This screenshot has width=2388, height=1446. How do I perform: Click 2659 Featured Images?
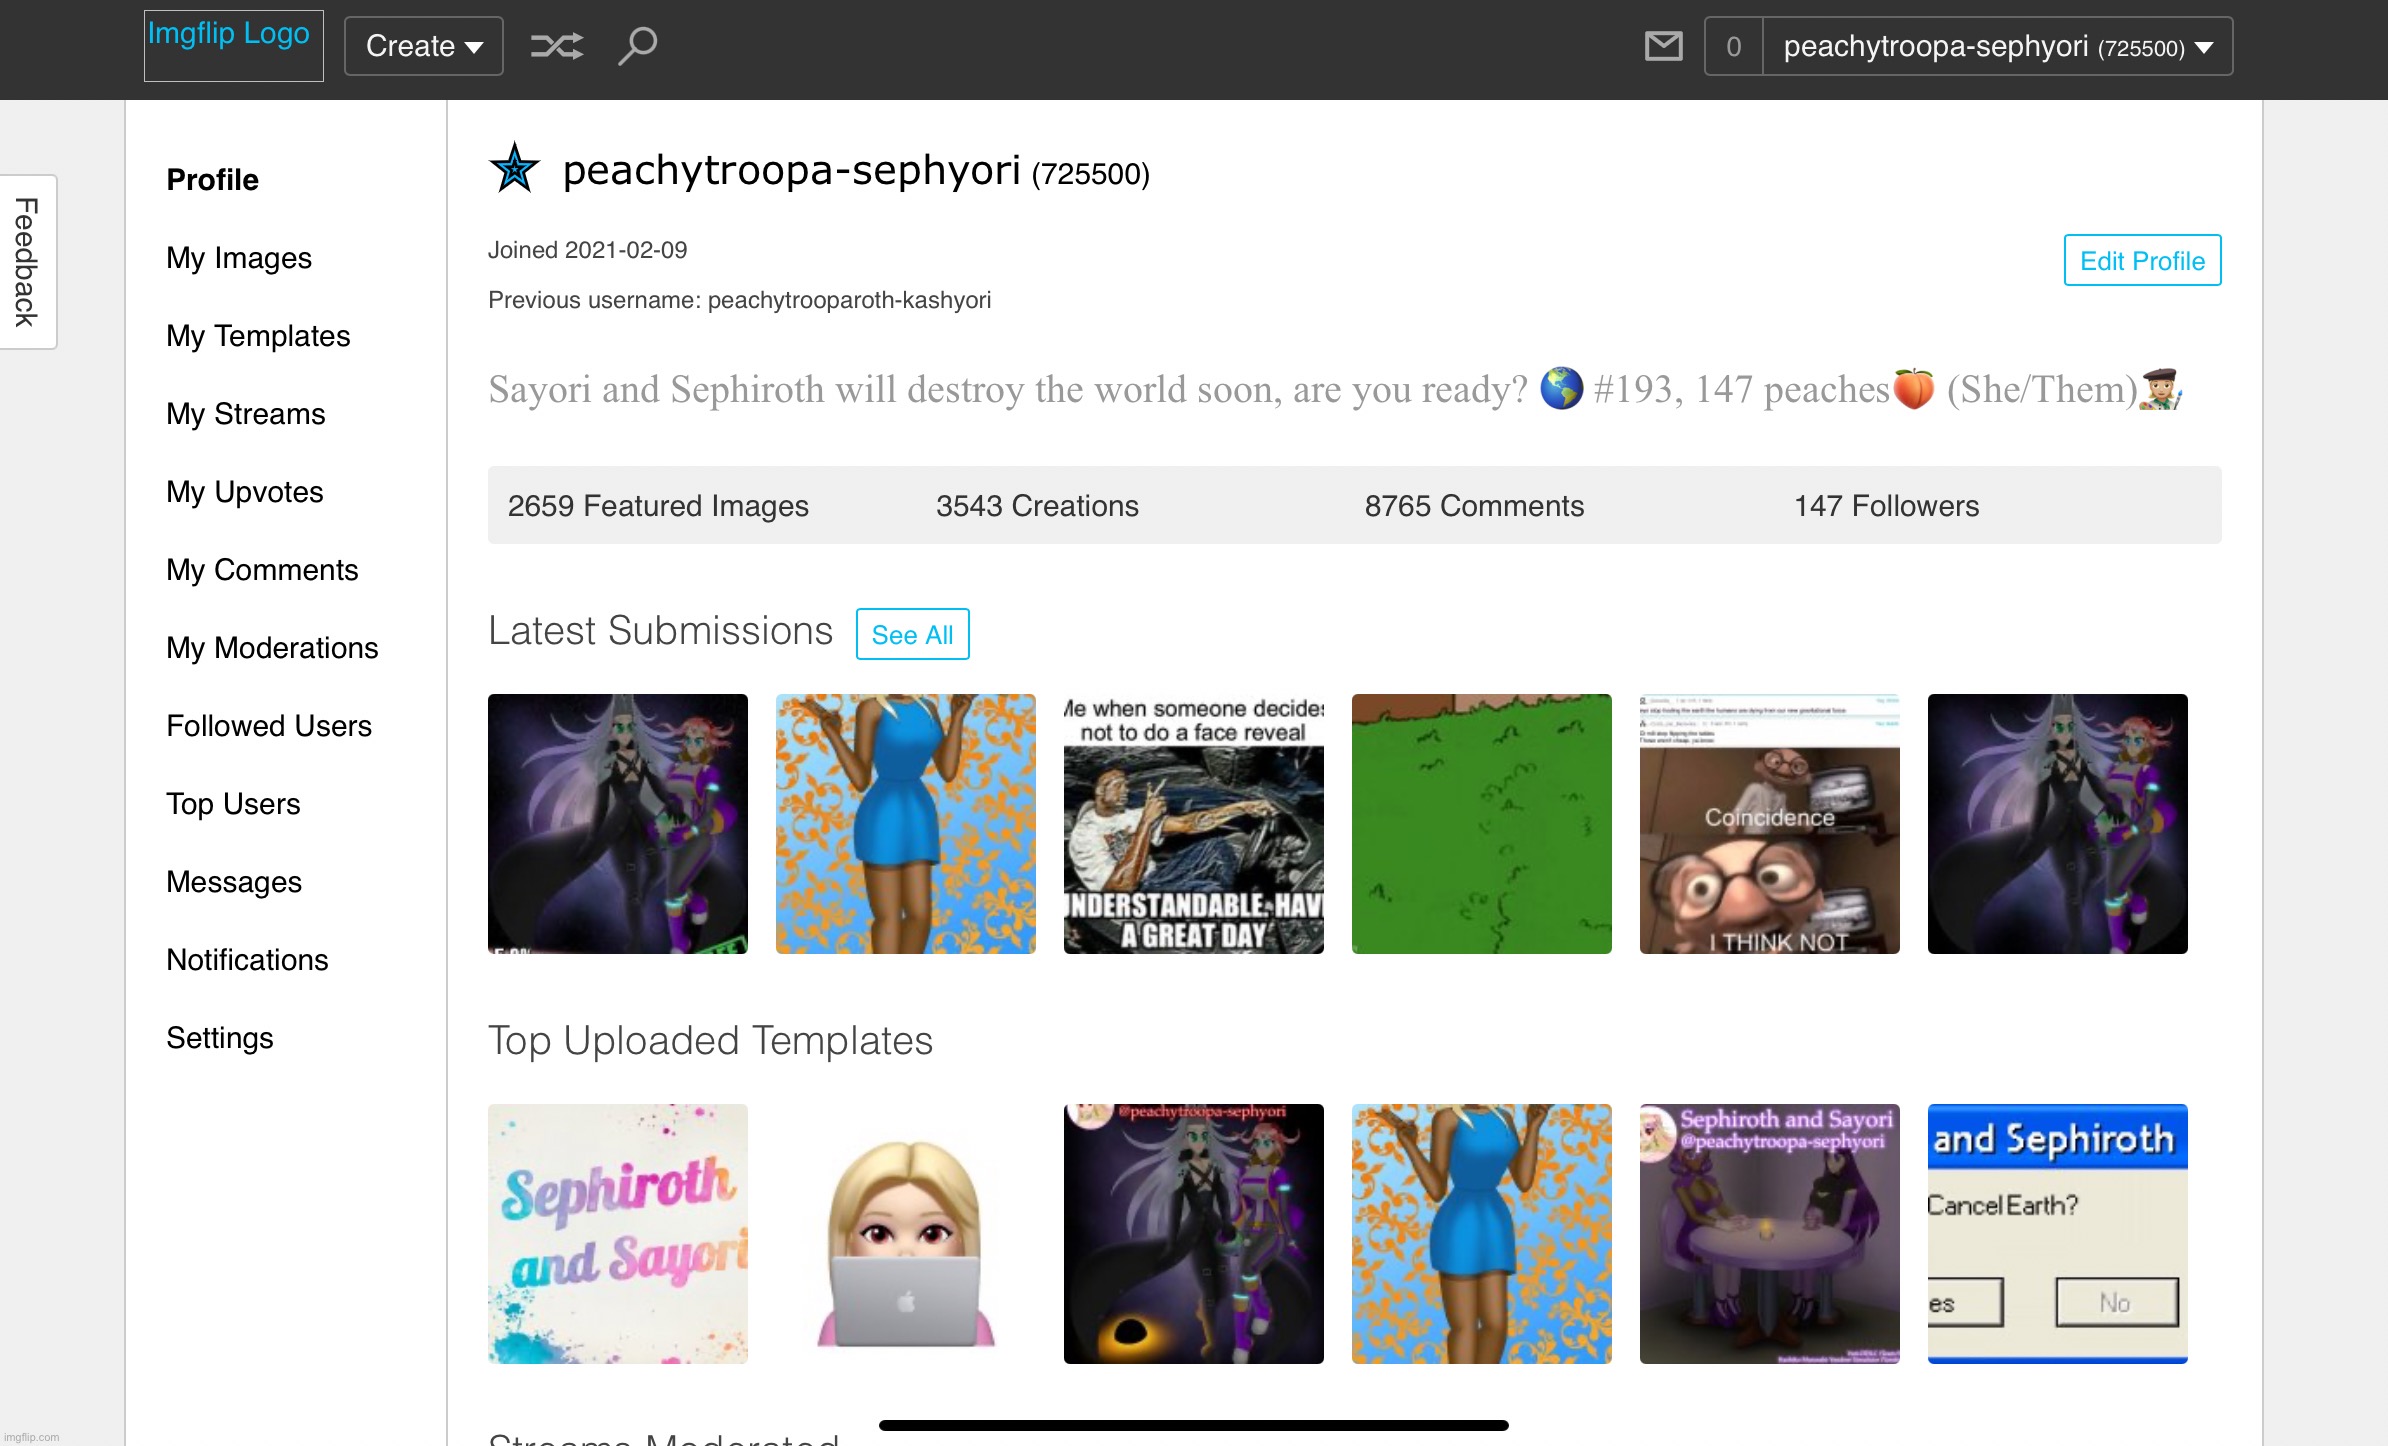(x=658, y=506)
